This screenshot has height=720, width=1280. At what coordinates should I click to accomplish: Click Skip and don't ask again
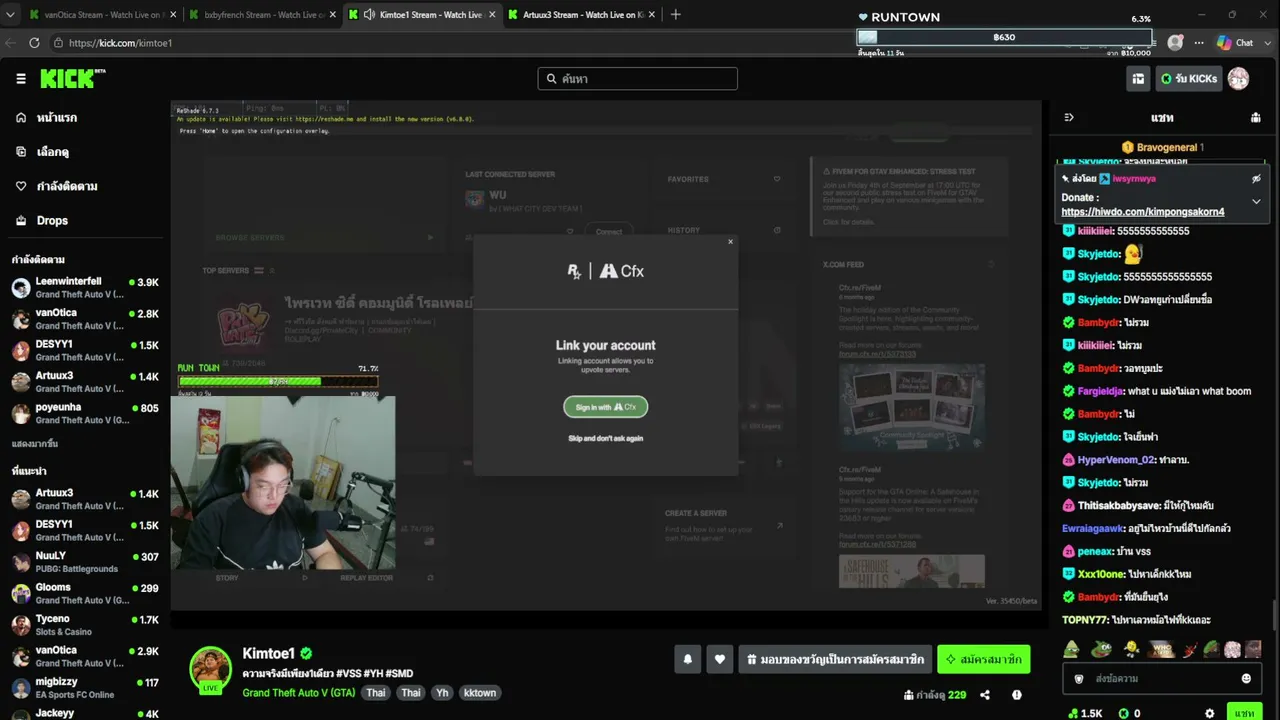606,438
